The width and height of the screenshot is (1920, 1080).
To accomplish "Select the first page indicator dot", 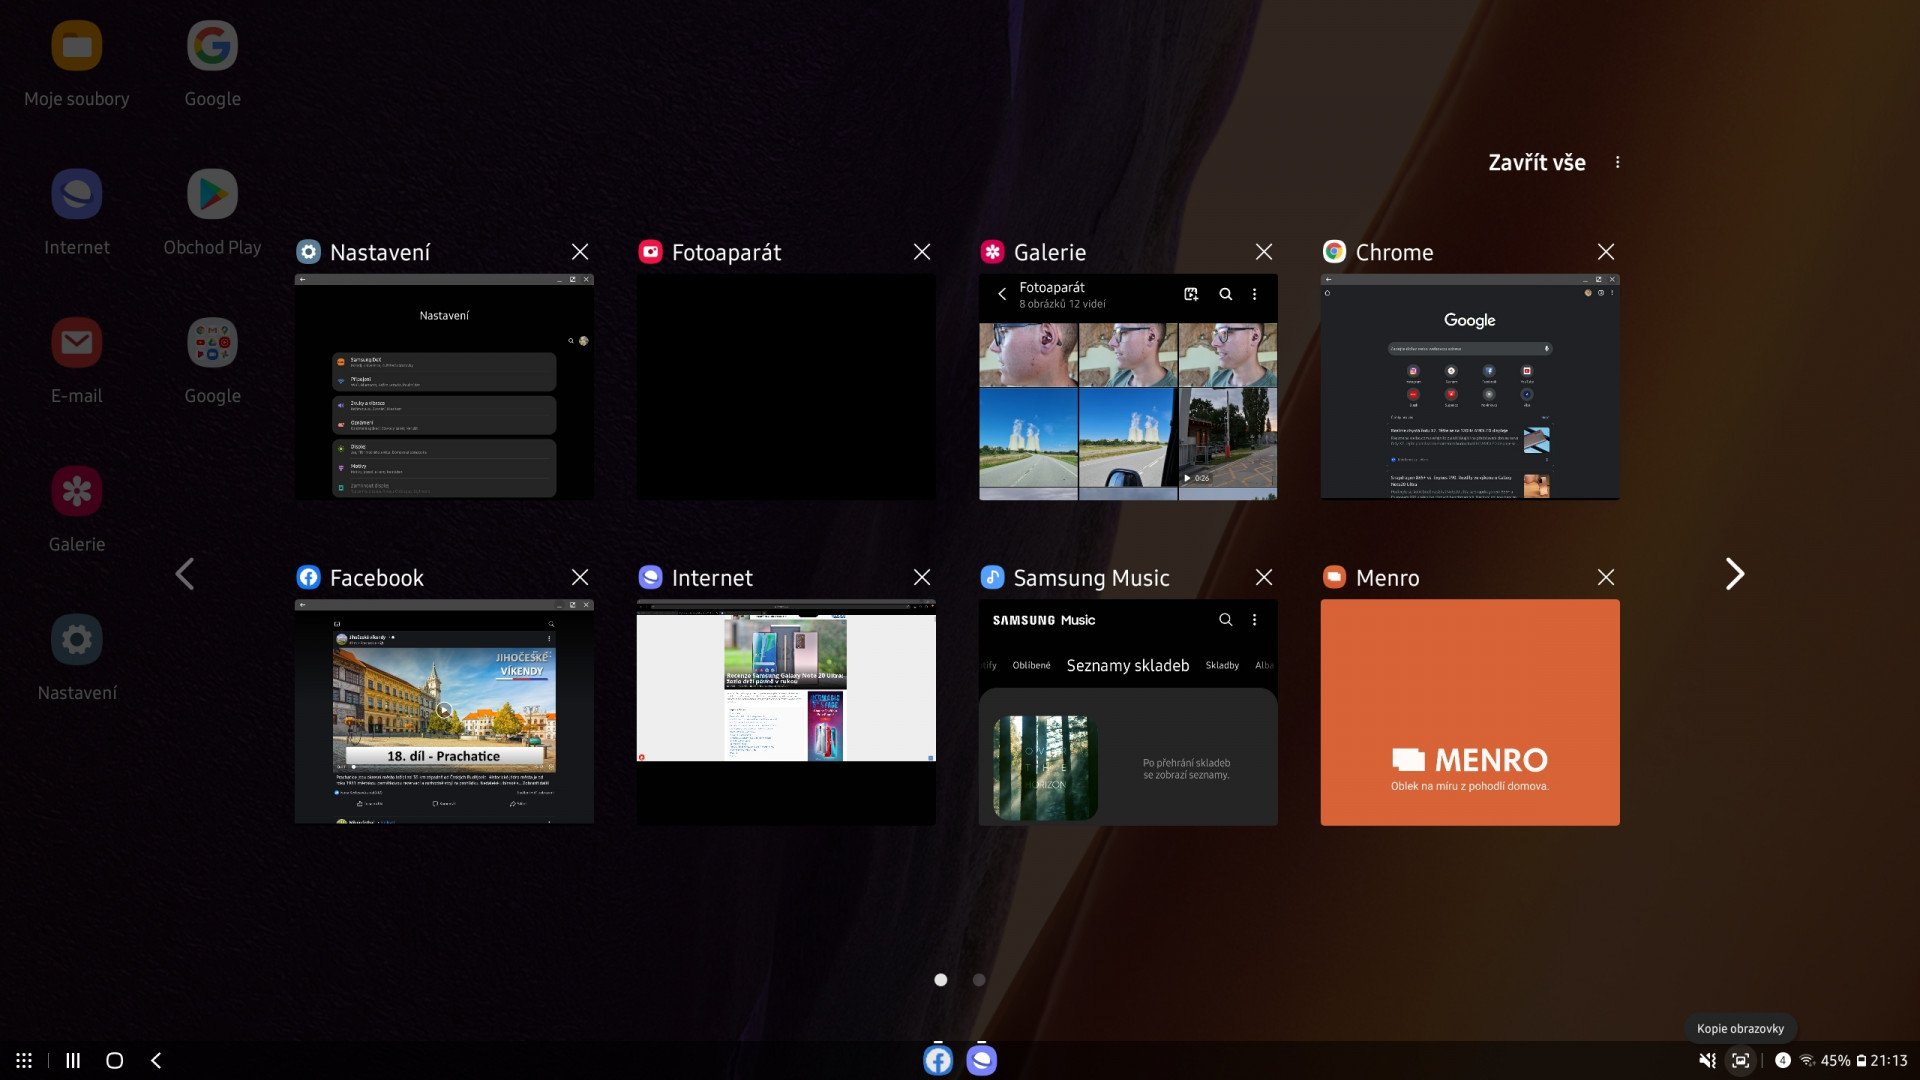I will pyautogui.click(x=941, y=980).
